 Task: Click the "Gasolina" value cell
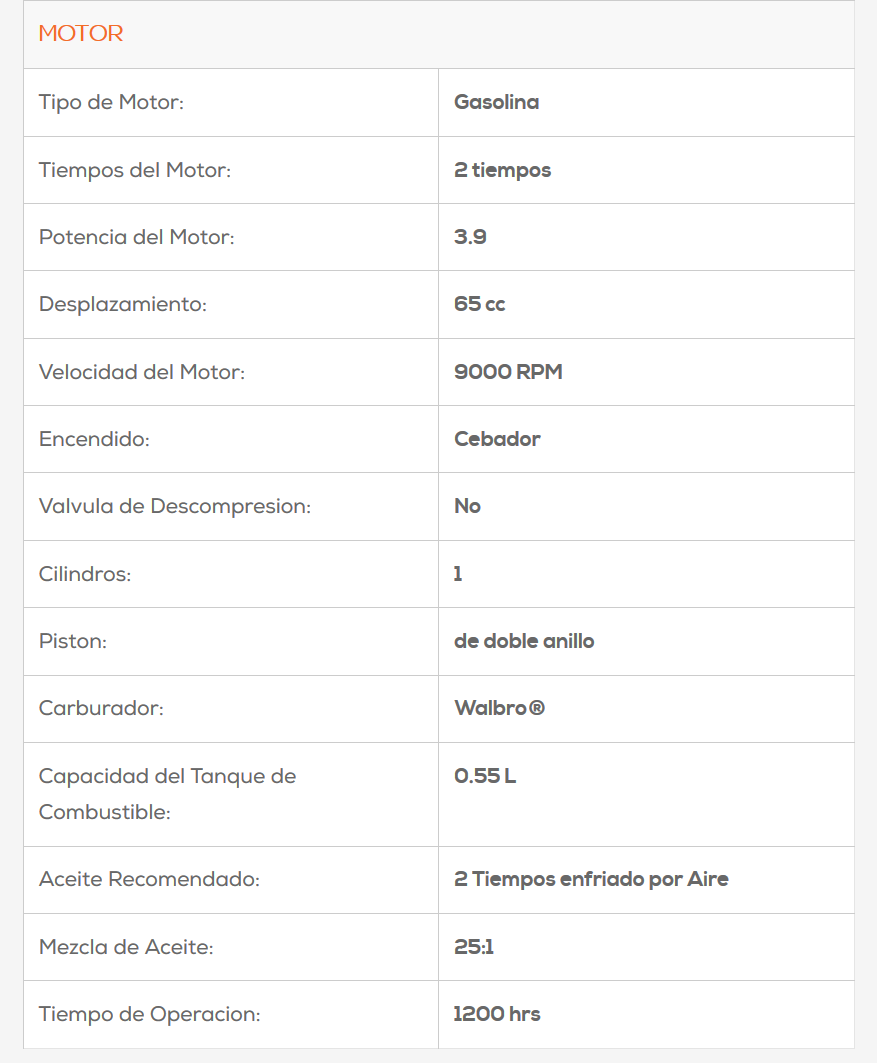point(496,102)
